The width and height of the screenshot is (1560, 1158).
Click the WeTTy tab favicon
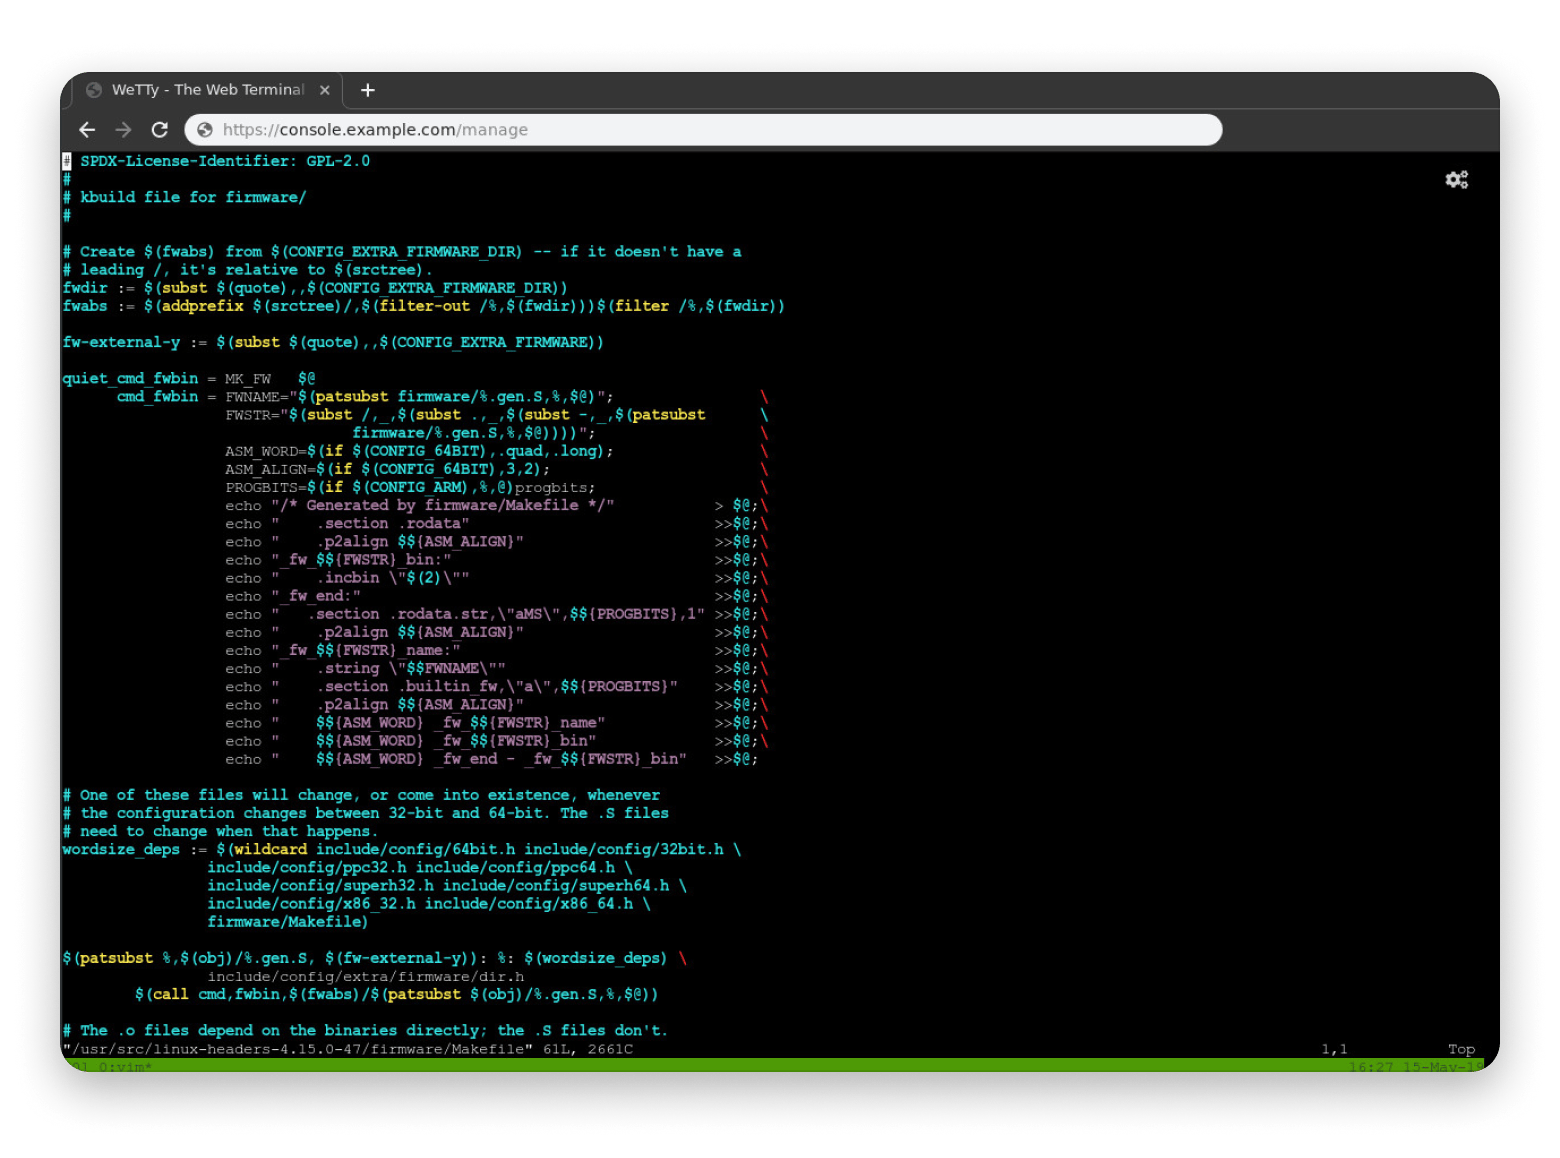94,90
